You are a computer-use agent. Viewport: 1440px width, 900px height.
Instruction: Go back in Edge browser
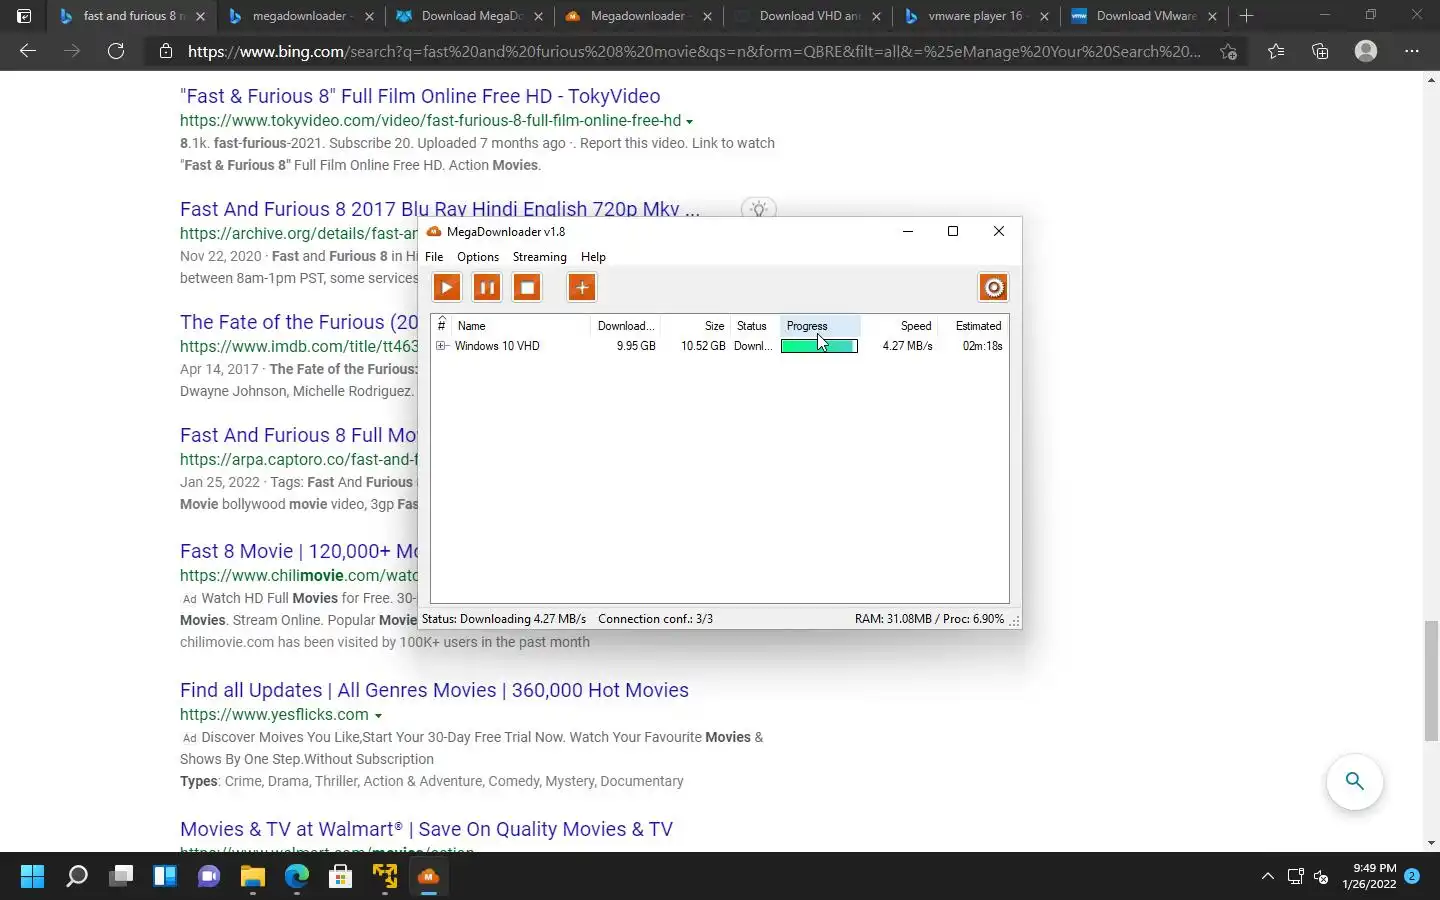[x=28, y=51]
